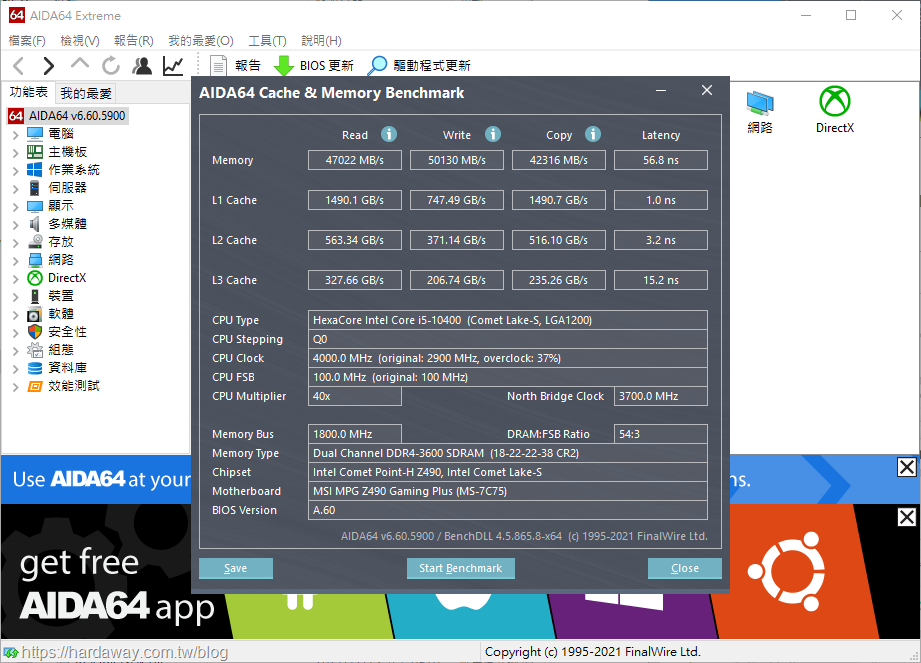Close the get free AIDA64 app ad
The width and height of the screenshot is (921, 663).
(906, 517)
